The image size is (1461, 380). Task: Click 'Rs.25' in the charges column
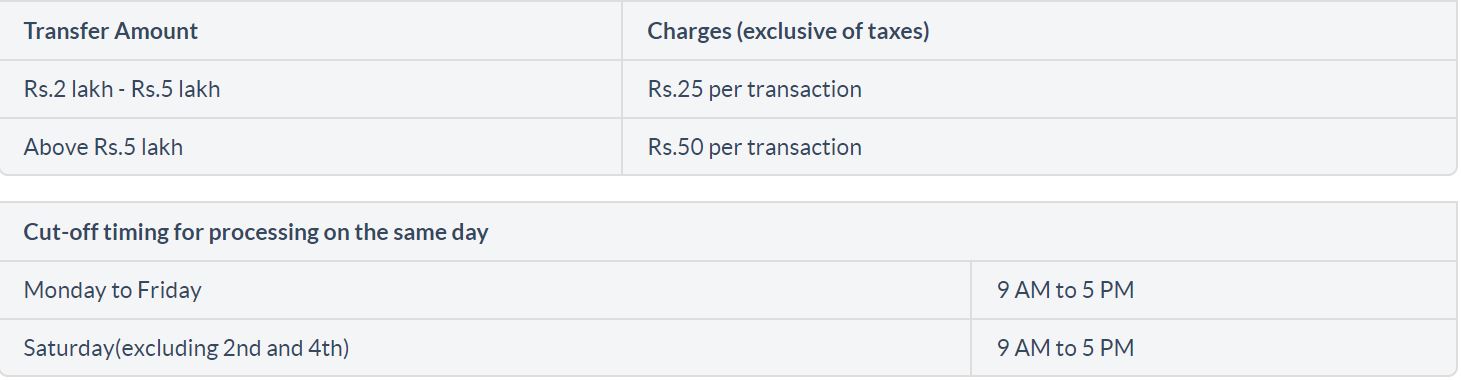(676, 89)
